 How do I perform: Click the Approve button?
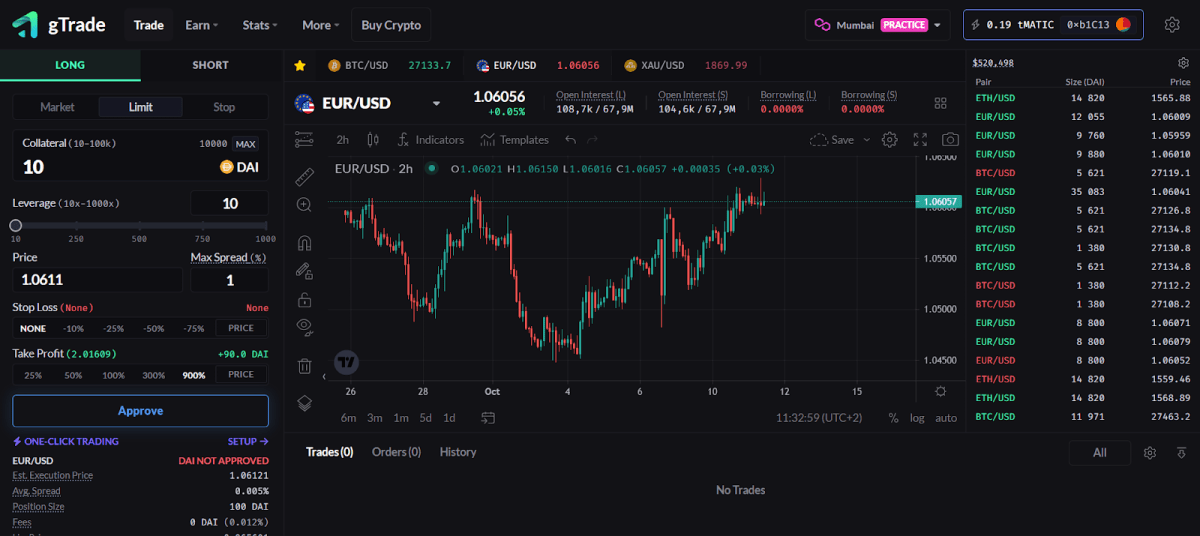pos(140,411)
